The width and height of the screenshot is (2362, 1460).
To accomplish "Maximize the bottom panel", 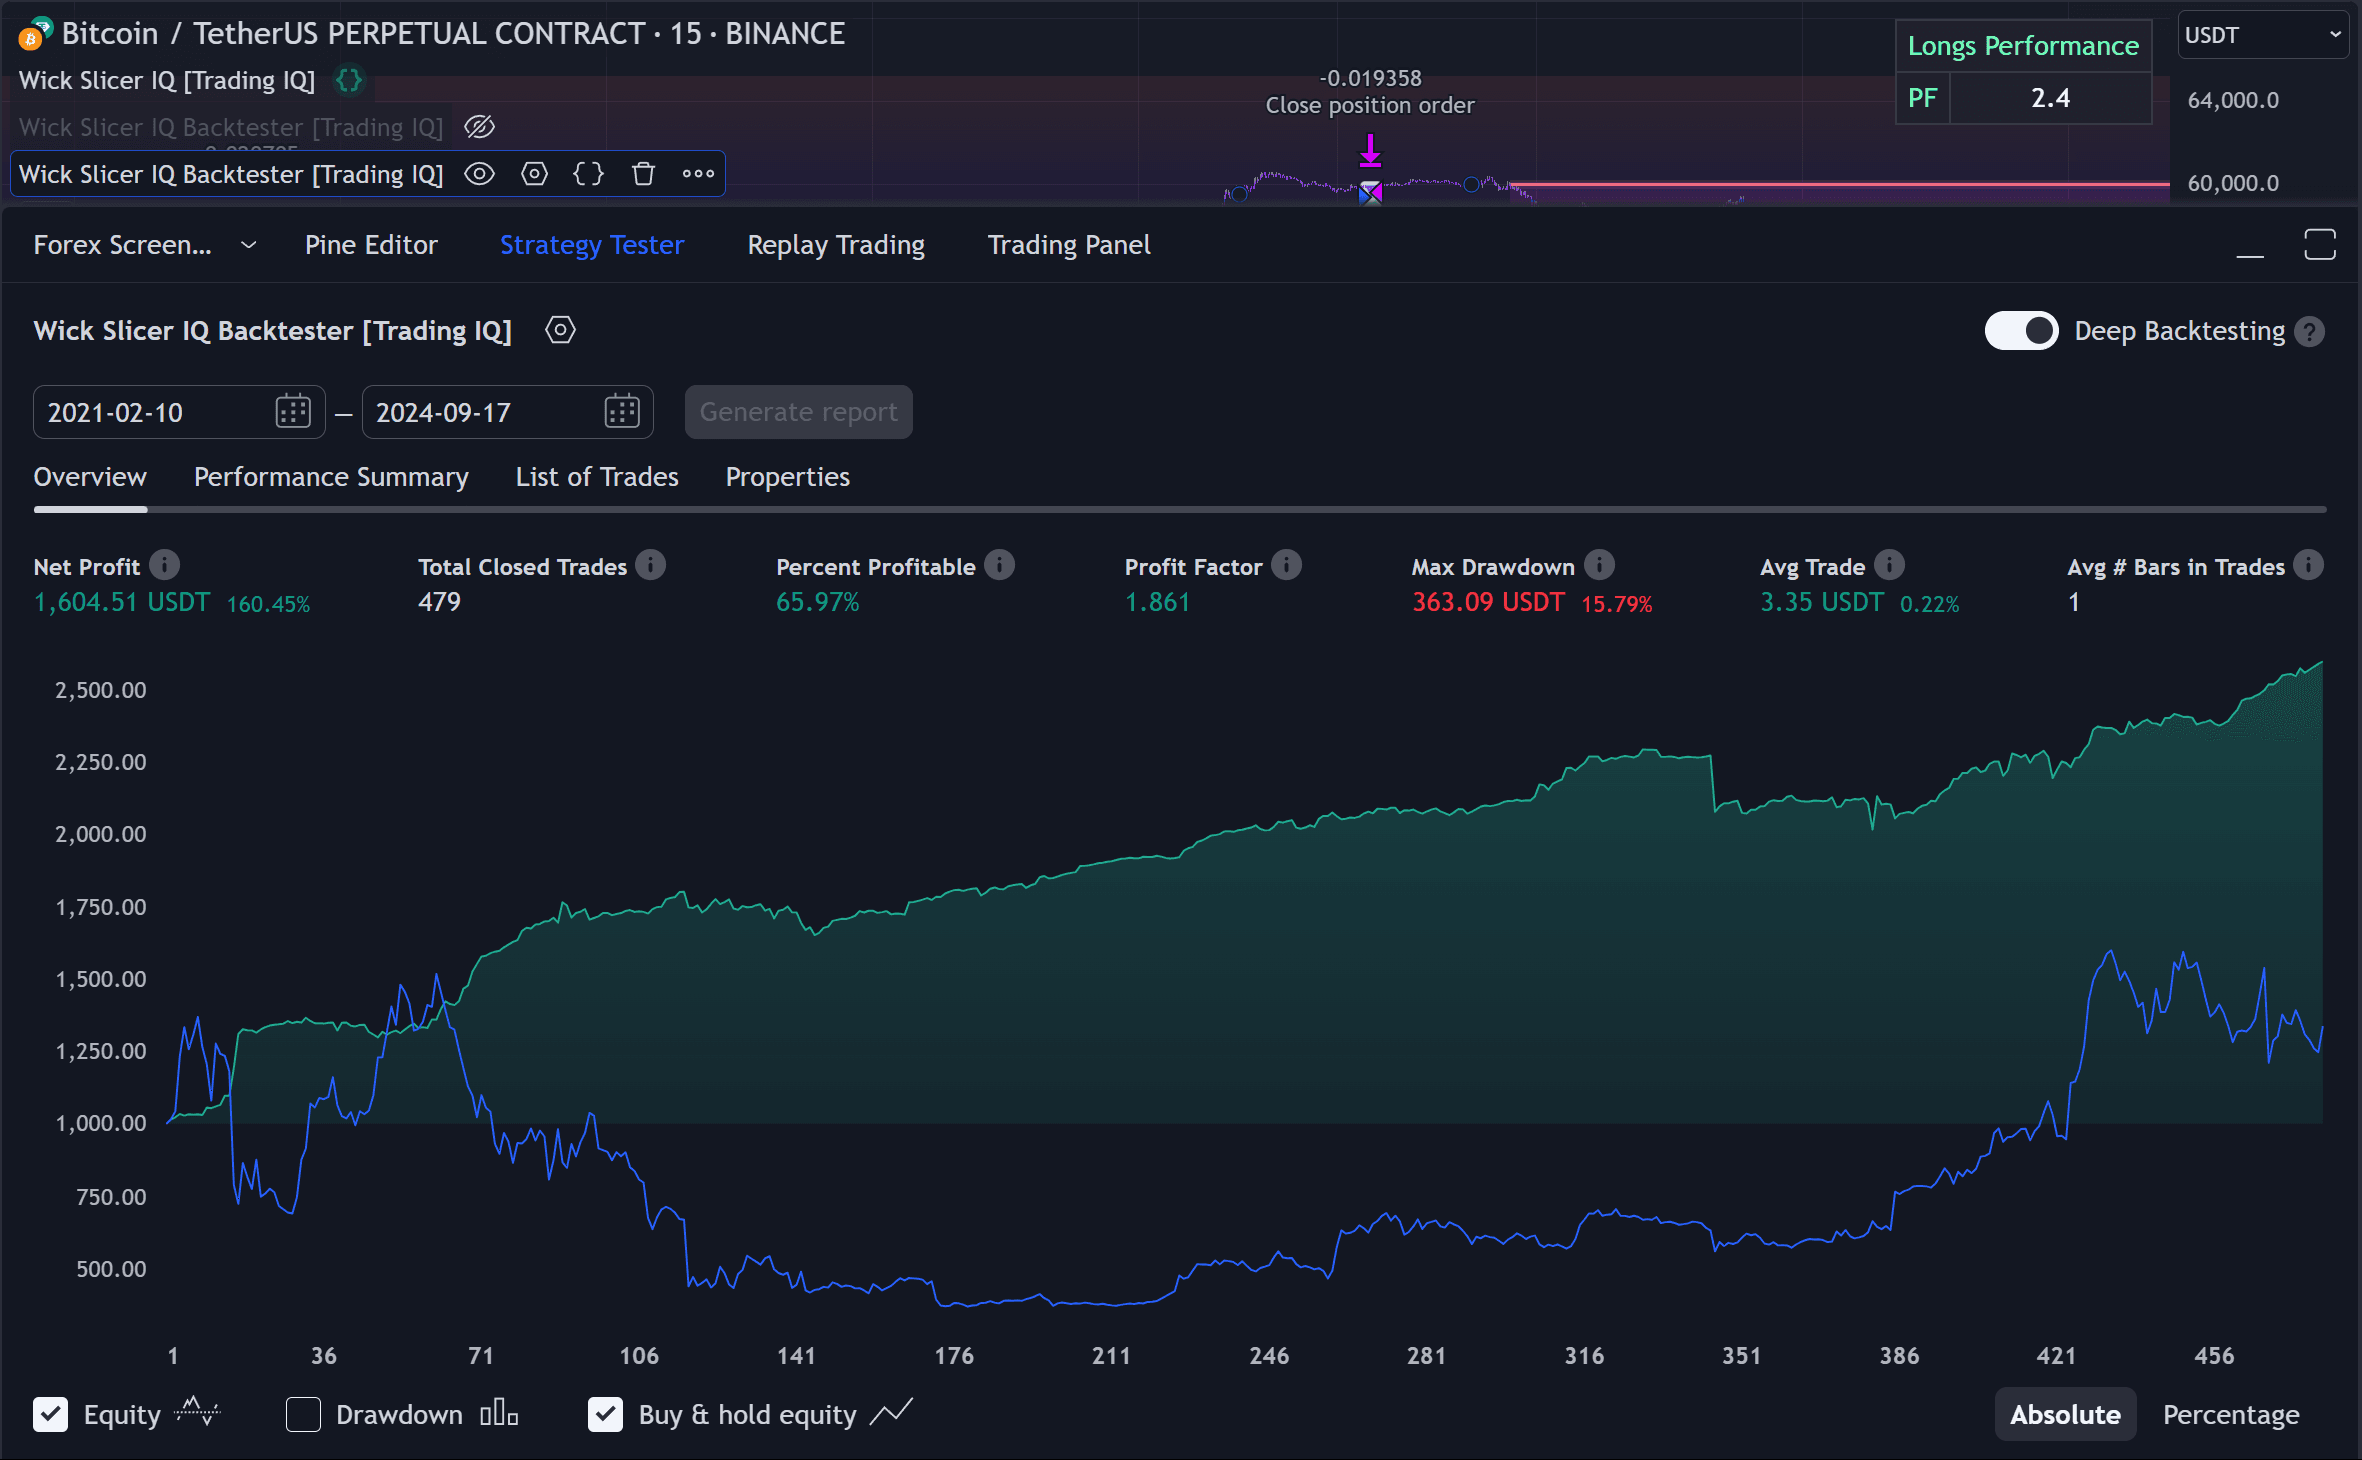I will coord(2320,245).
